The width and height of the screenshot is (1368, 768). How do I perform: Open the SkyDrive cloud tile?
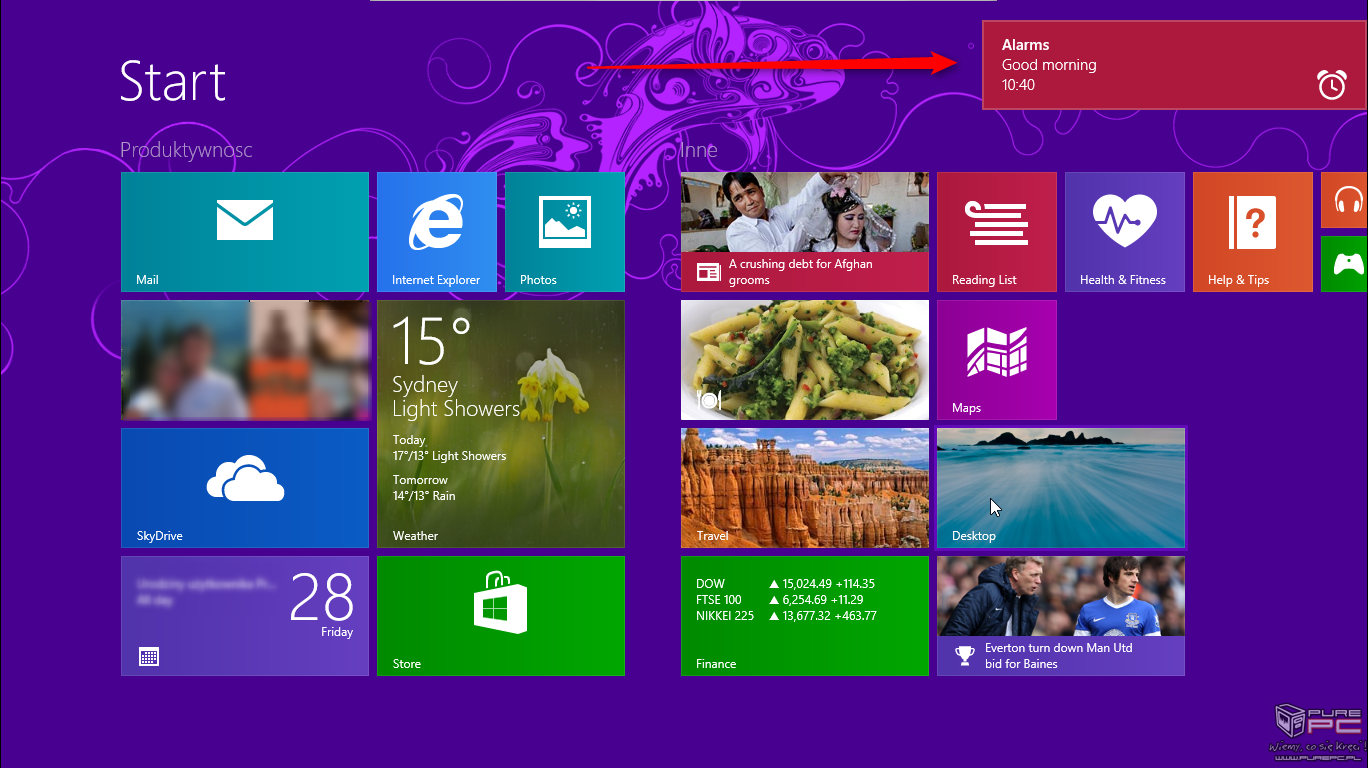(x=245, y=488)
